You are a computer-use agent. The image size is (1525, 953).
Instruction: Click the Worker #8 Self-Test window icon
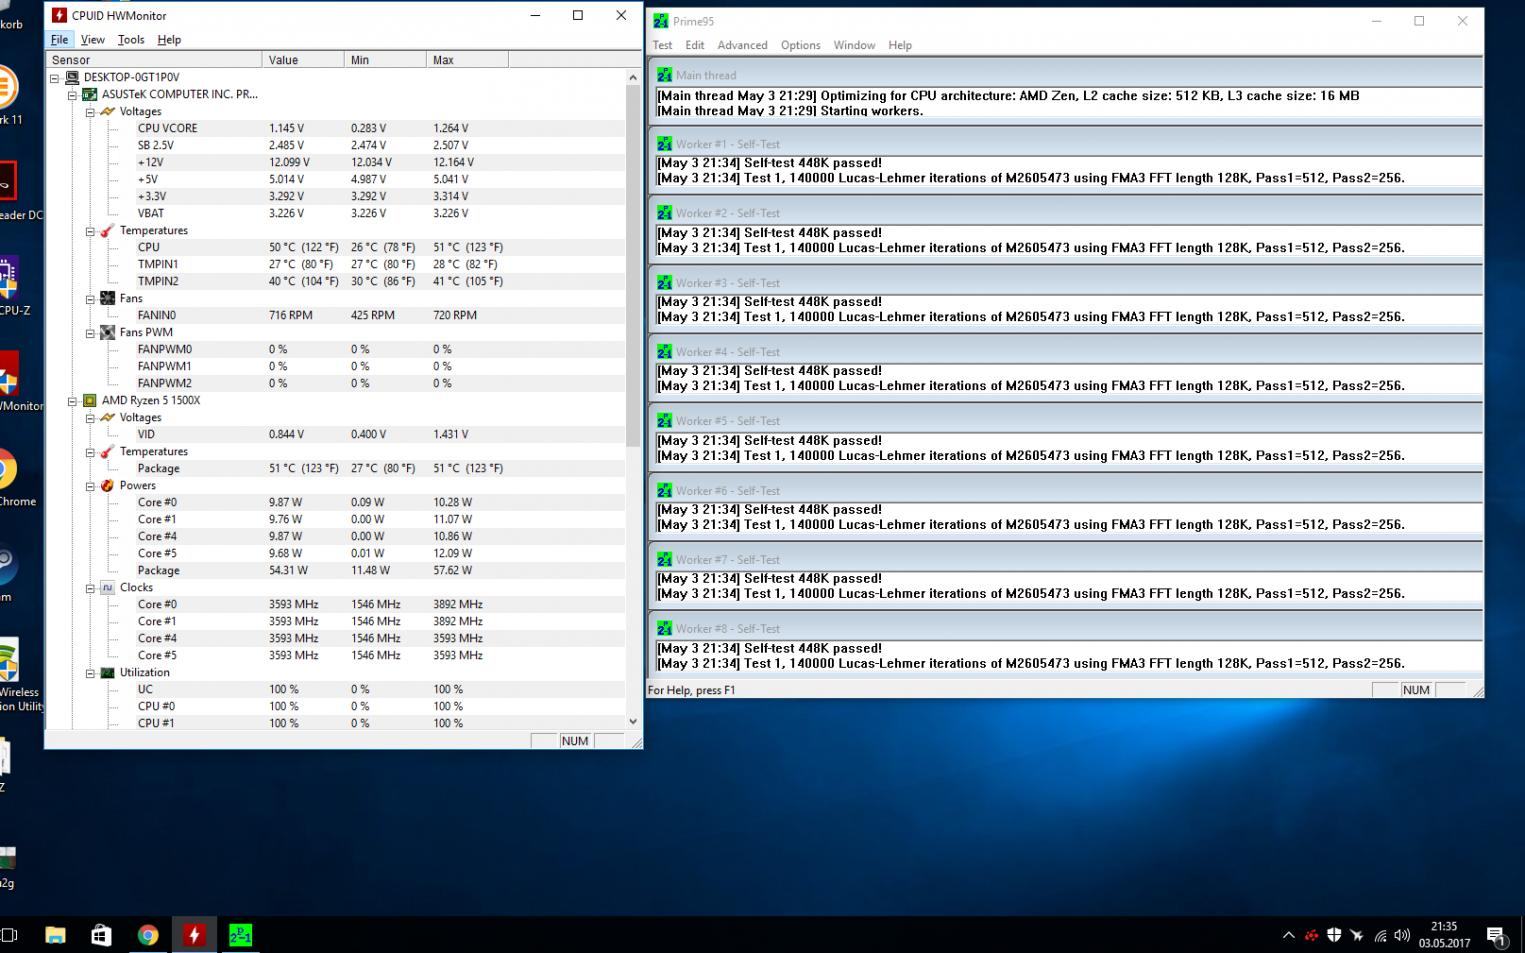[664, 629]
